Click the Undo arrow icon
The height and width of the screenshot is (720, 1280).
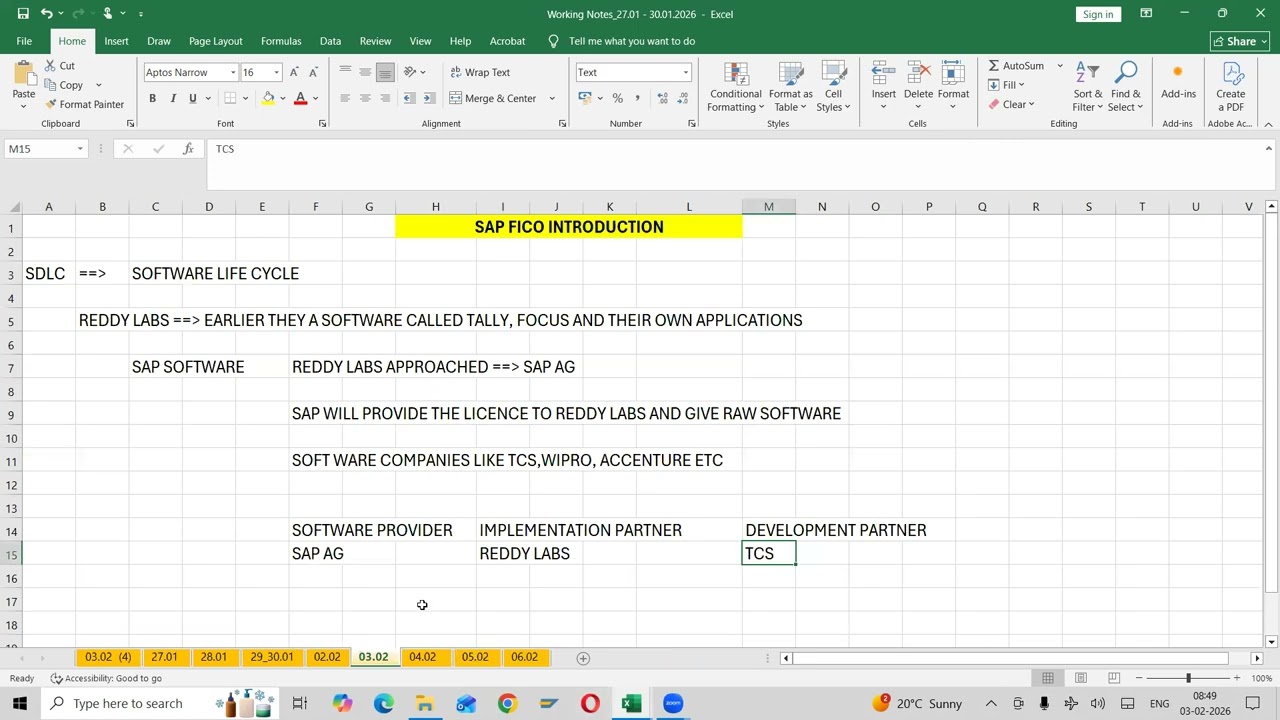coord(46,14)
